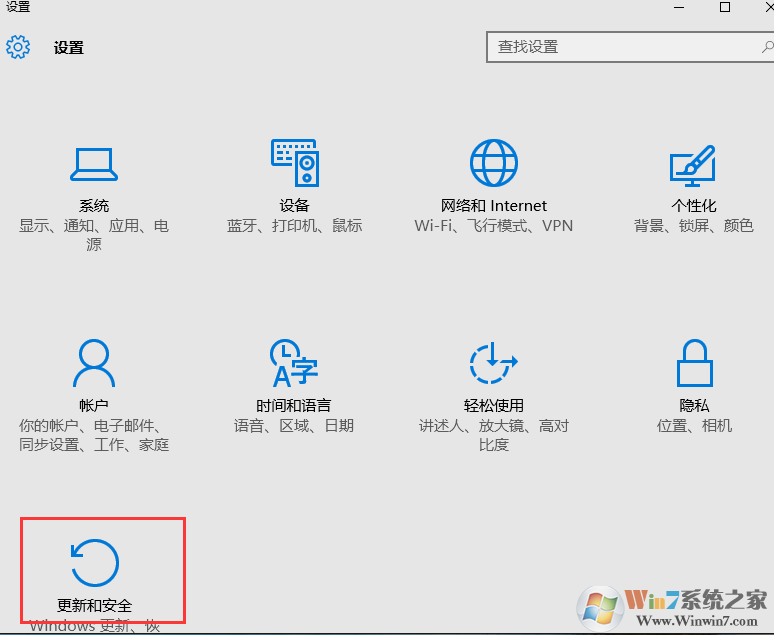Click the 隐私 (Privacy) padlock icon
The height and width of the screenshot is (635, 774).
tap(694, 363)
